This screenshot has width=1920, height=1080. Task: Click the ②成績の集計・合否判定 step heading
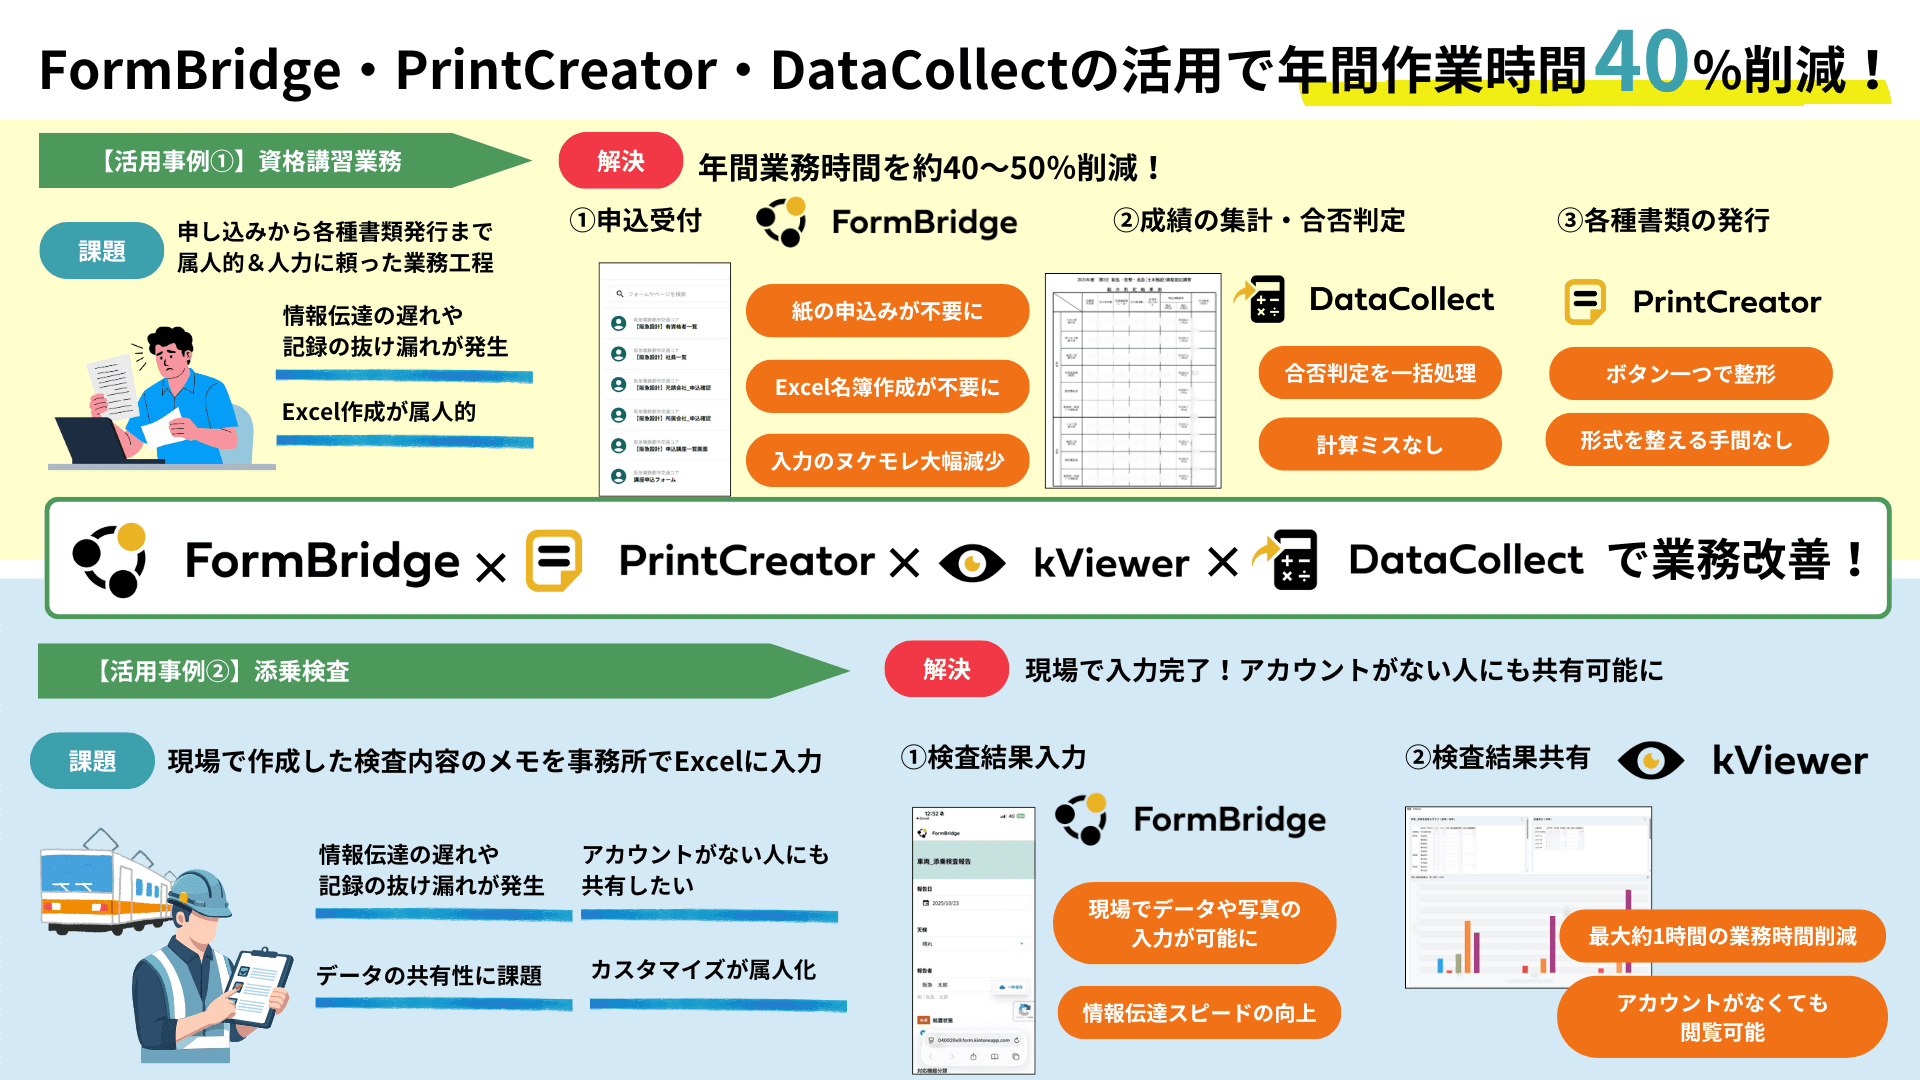pos(1259,220)
